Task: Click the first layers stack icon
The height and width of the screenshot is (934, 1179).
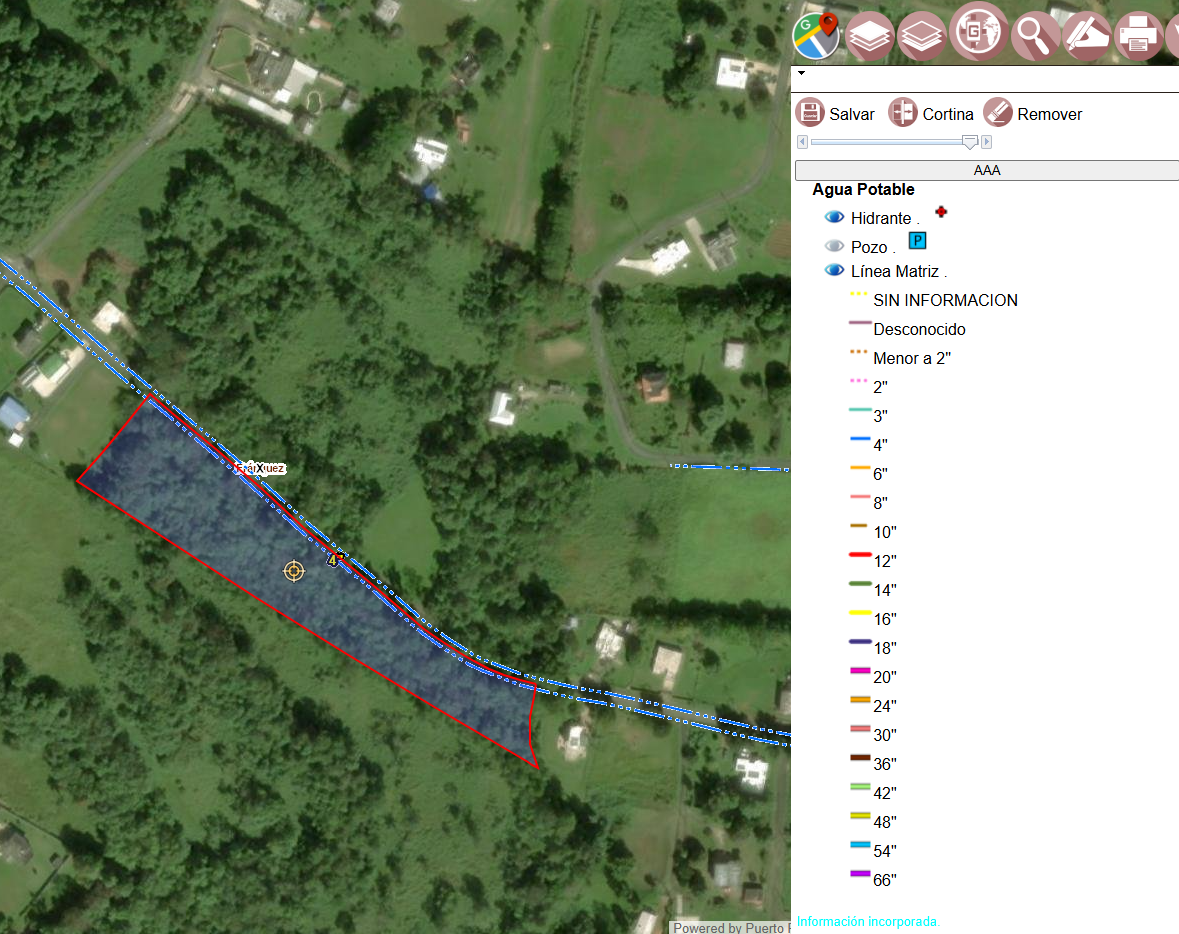Action: (868, 35)
